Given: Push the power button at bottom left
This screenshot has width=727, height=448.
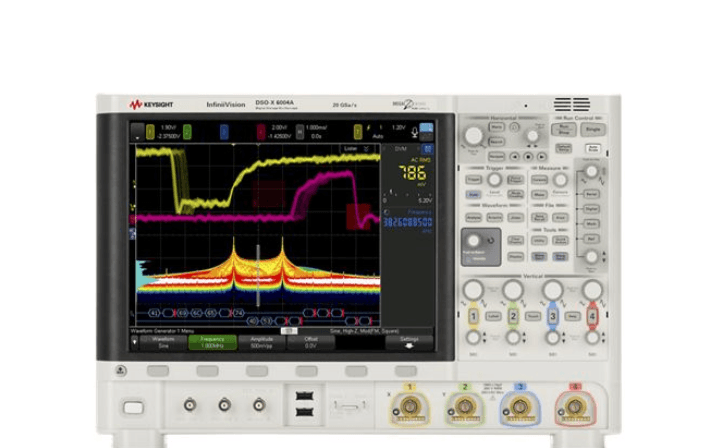Looking at the screenshot, I should (x=133, y=408).
